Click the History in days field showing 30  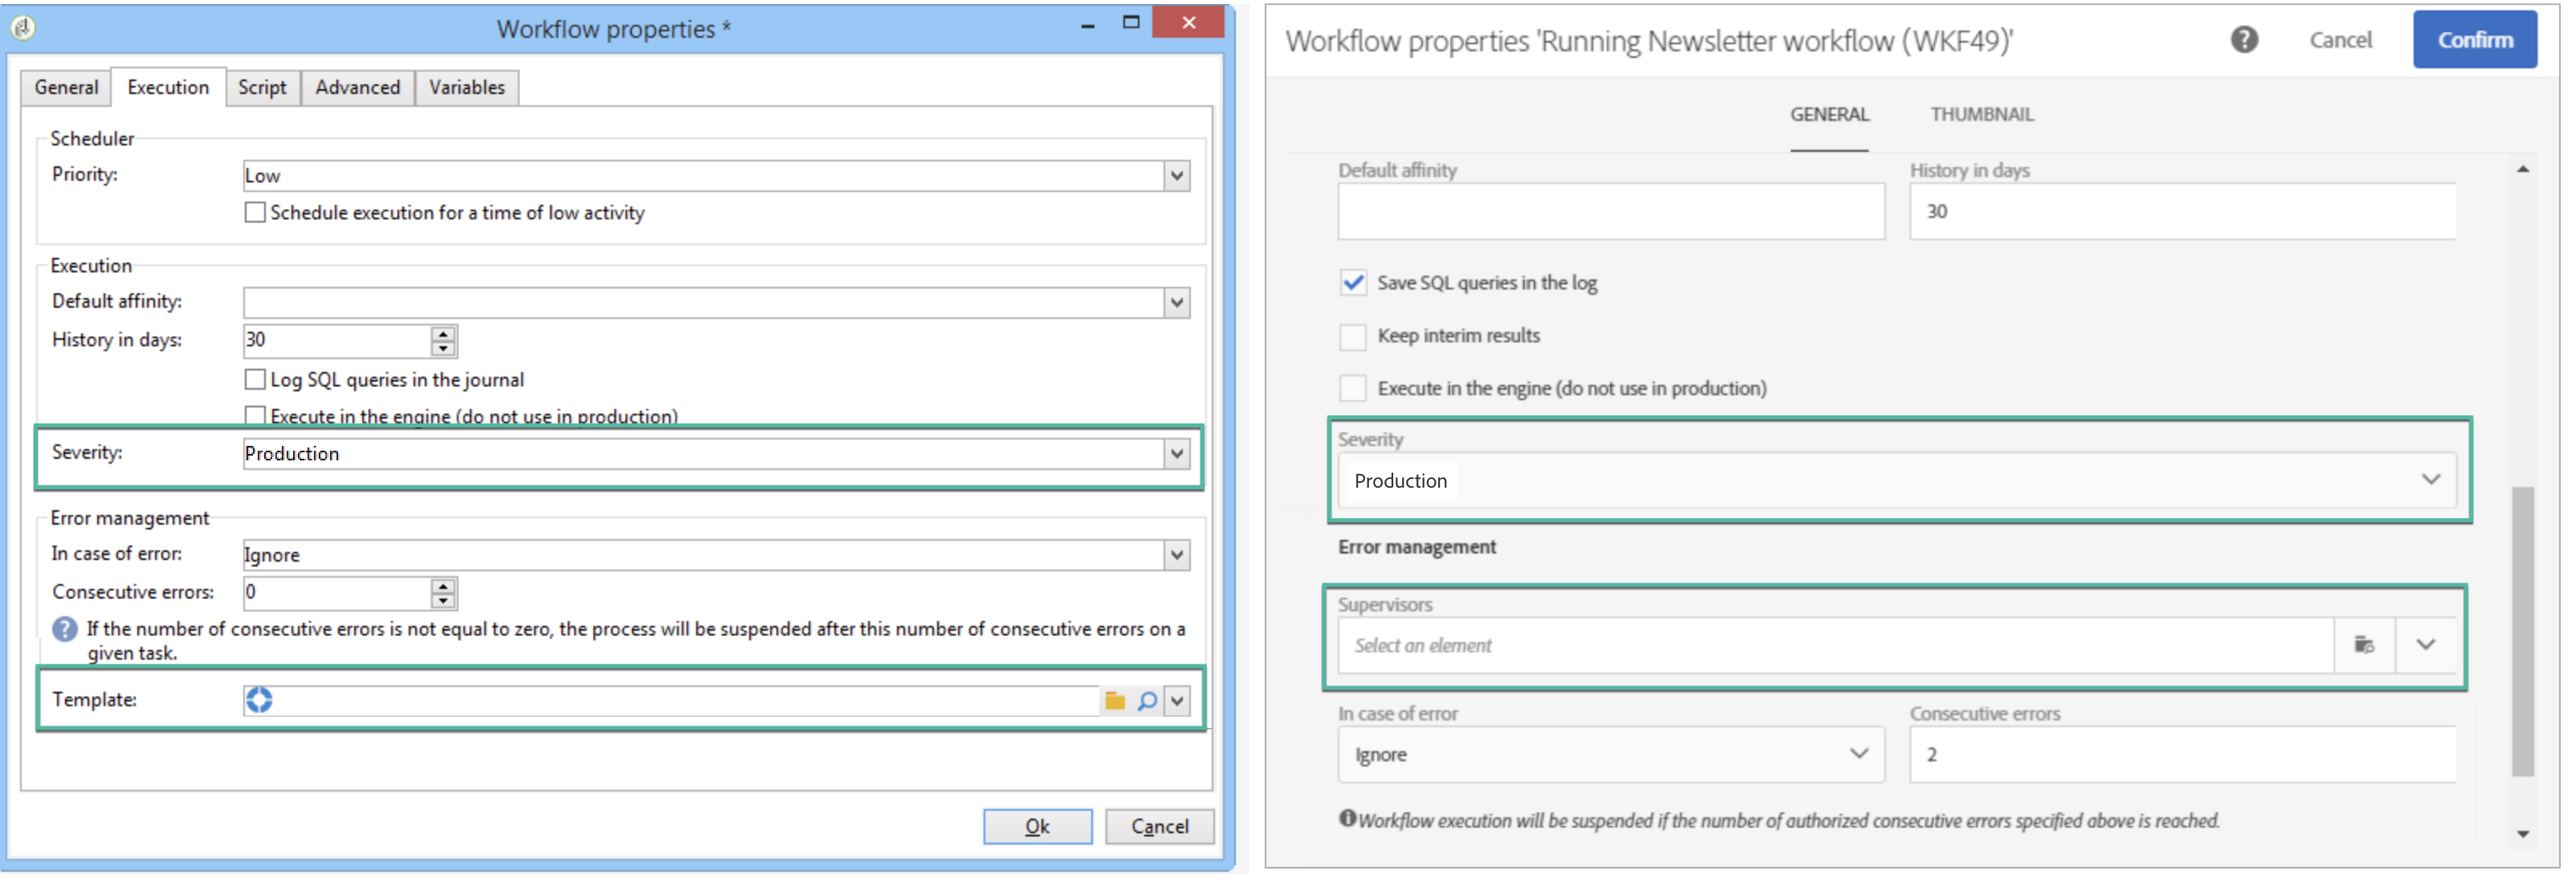pyautogui.click(x=338, y=340)
